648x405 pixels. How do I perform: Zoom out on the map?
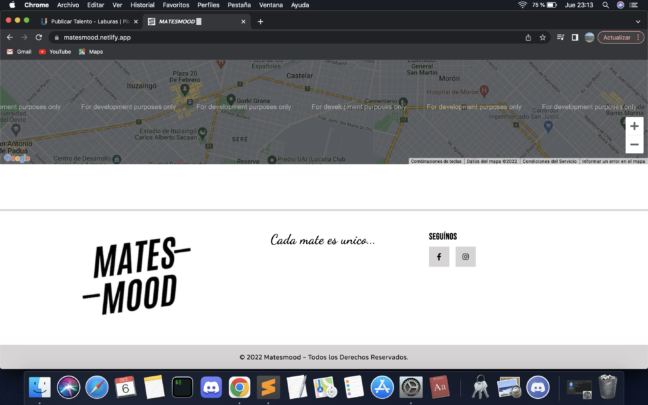(x=634, y=144)
